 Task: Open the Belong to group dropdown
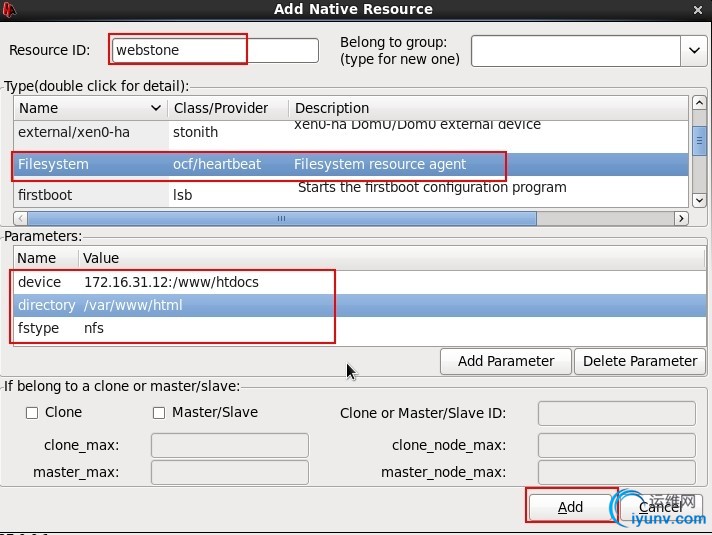(x=694, y=50)
